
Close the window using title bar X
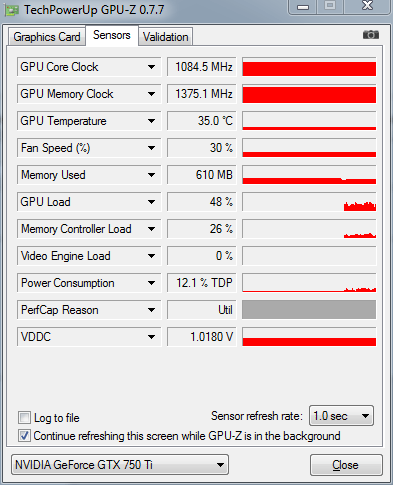click(367, 6)
